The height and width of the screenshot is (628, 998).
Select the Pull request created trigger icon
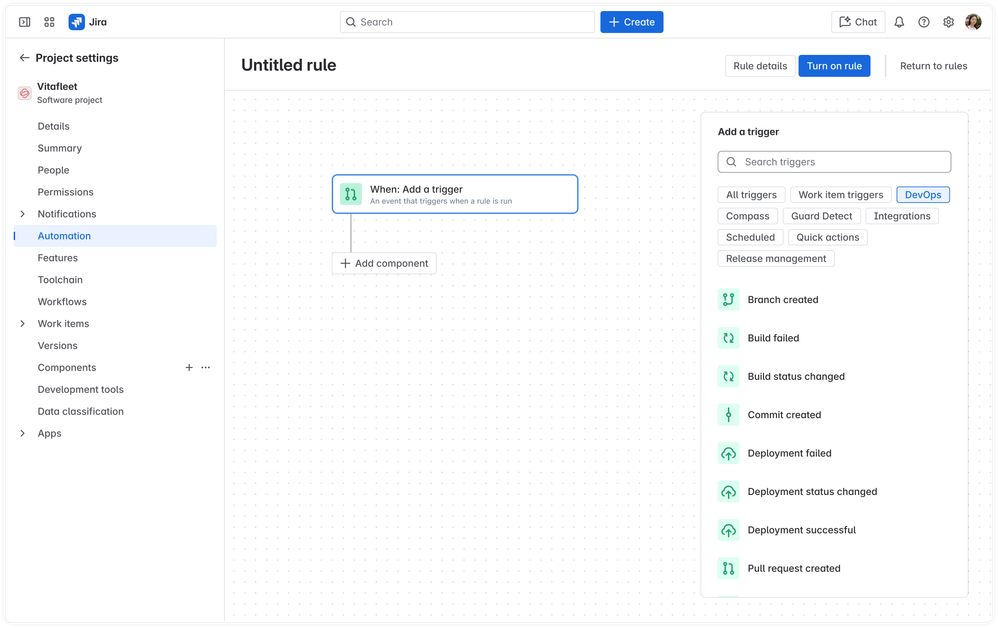[x=729, y=568]
